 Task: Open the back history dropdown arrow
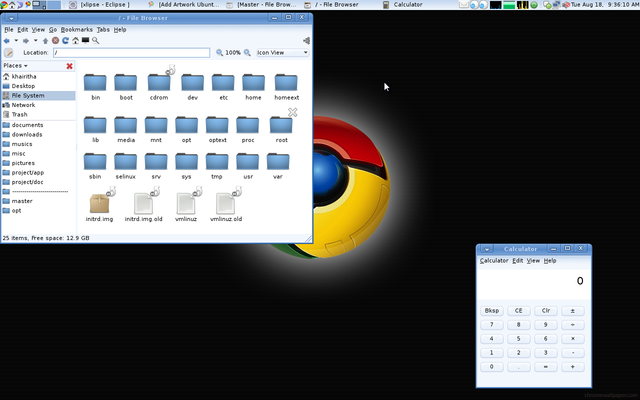16,41
